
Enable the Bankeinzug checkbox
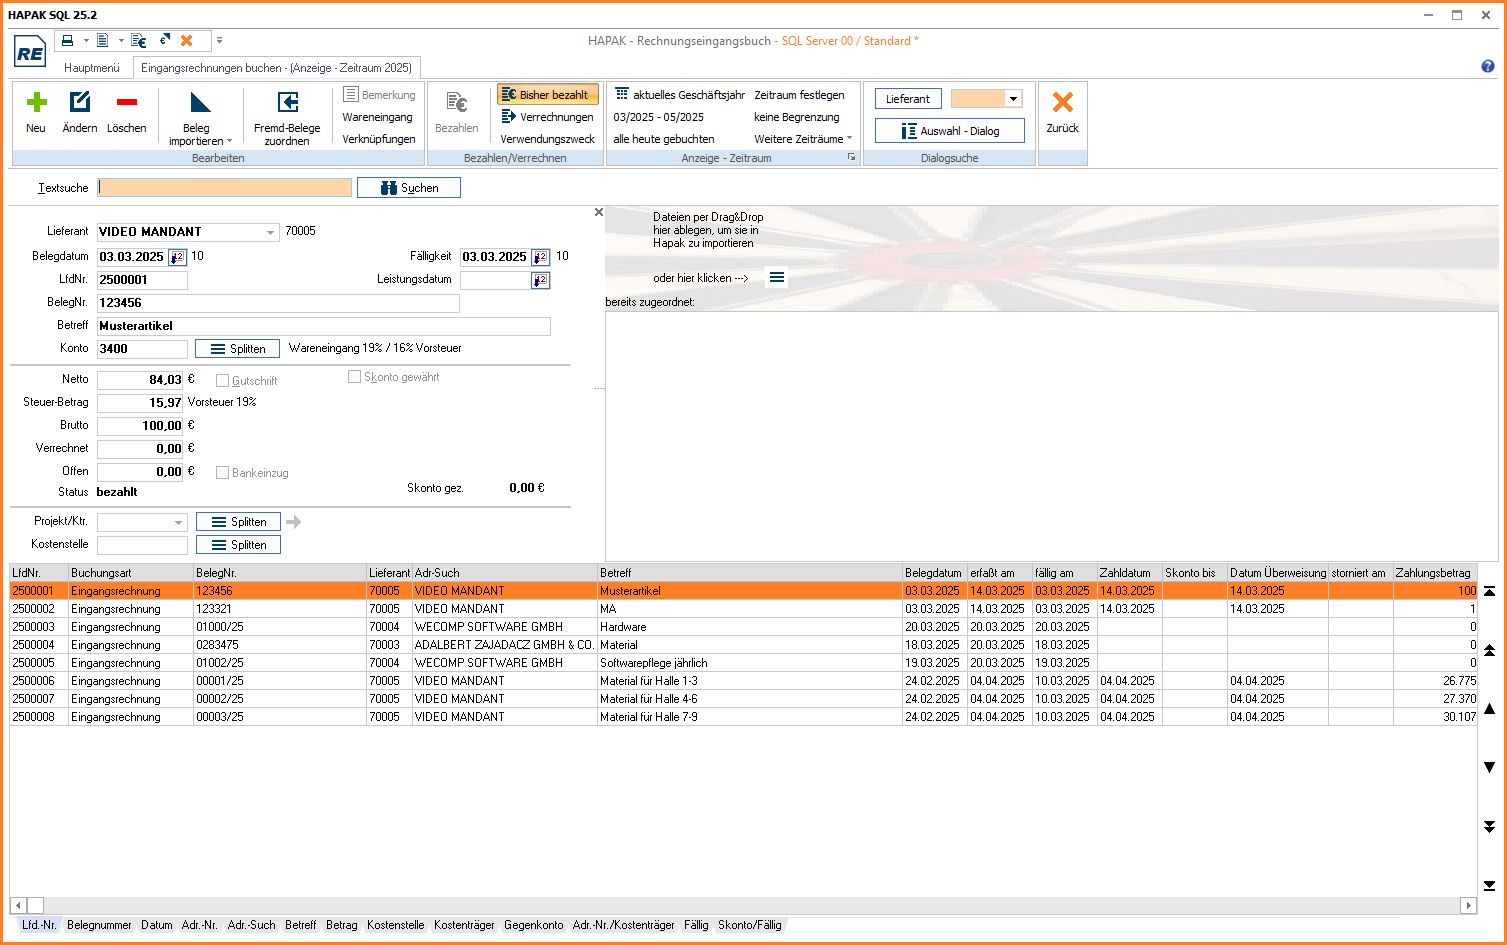point(223,473)
